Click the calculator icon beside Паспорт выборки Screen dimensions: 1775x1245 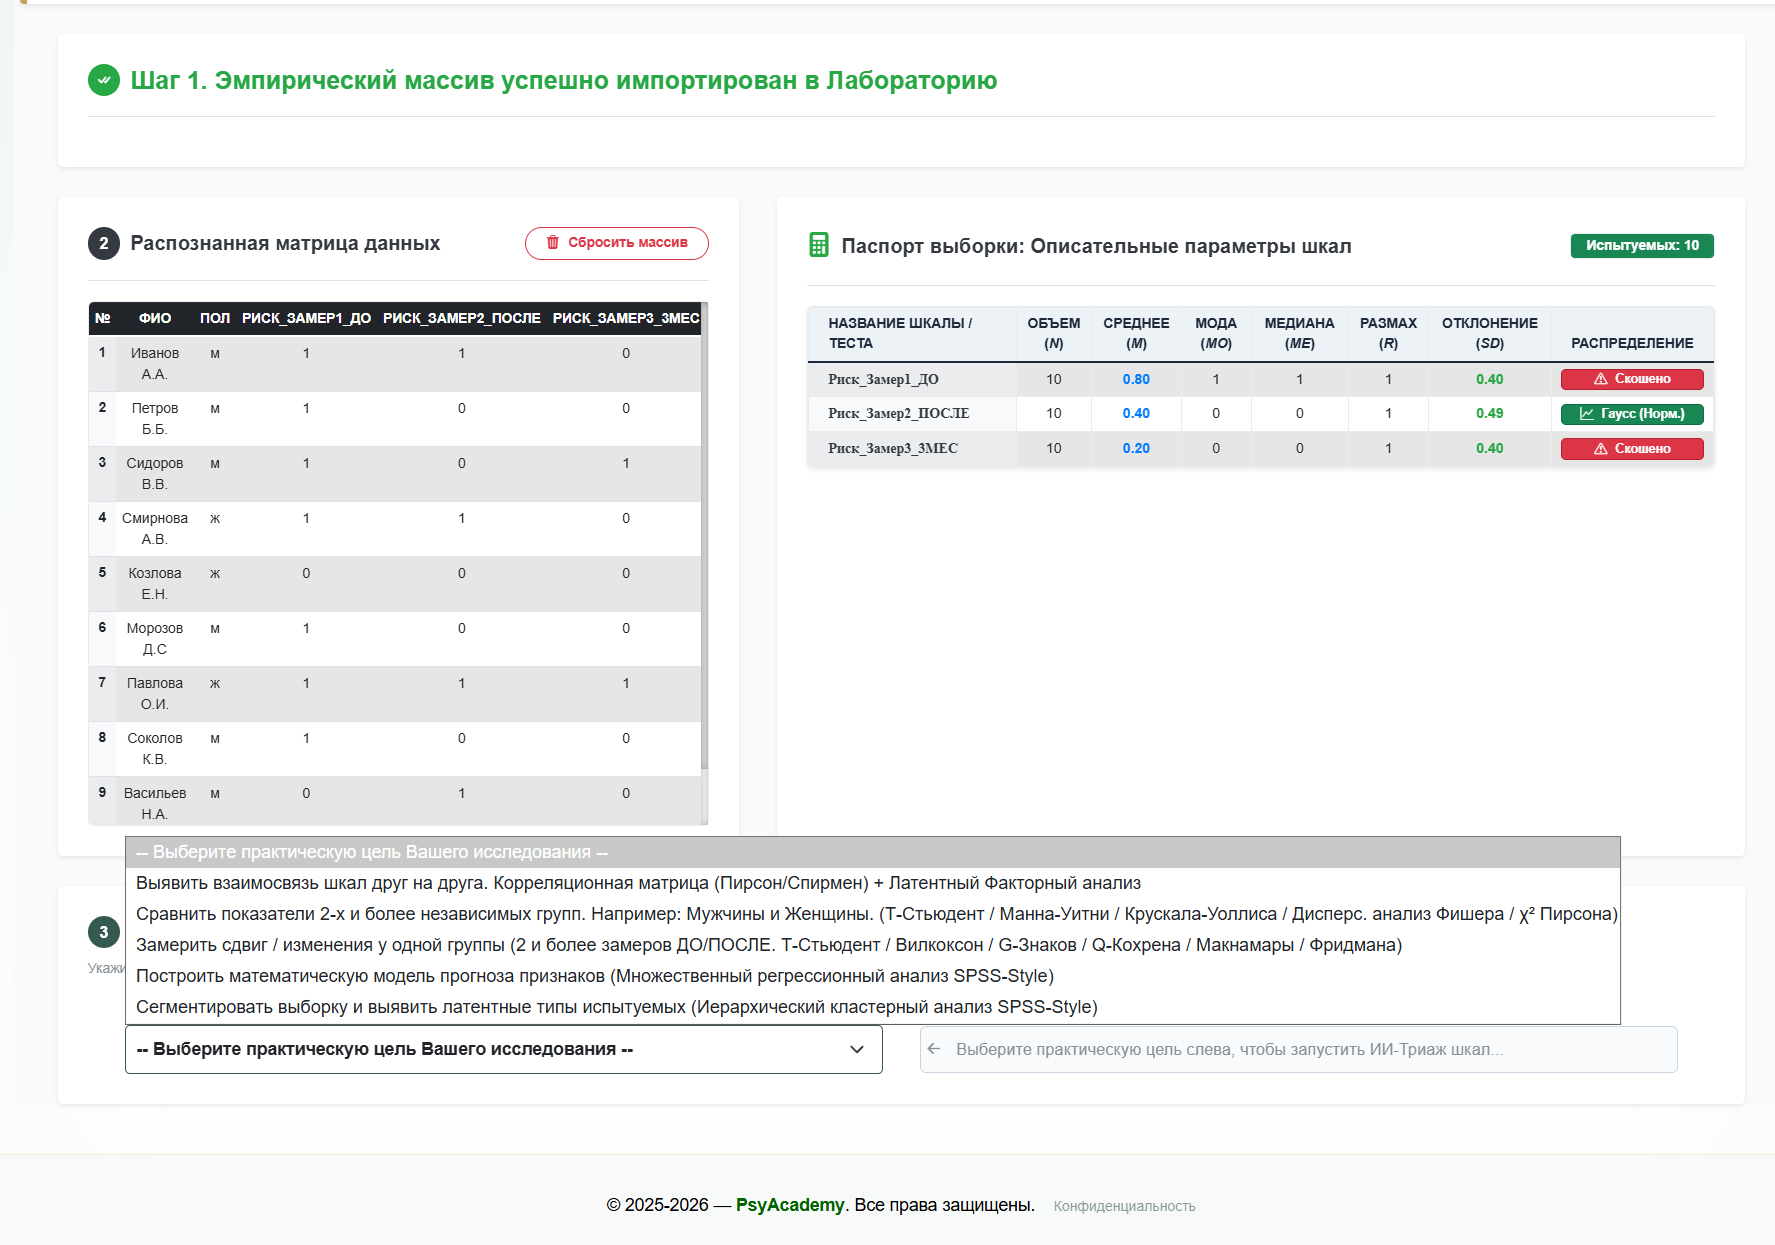819,245
